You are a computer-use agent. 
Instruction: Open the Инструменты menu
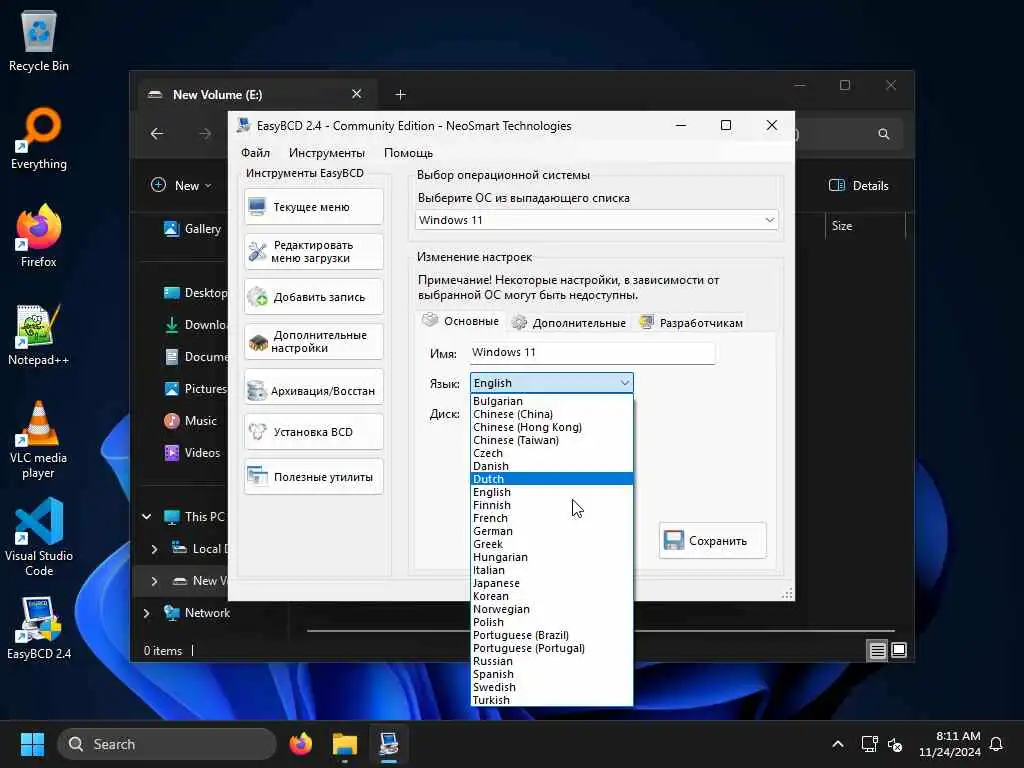coord(327,153)
